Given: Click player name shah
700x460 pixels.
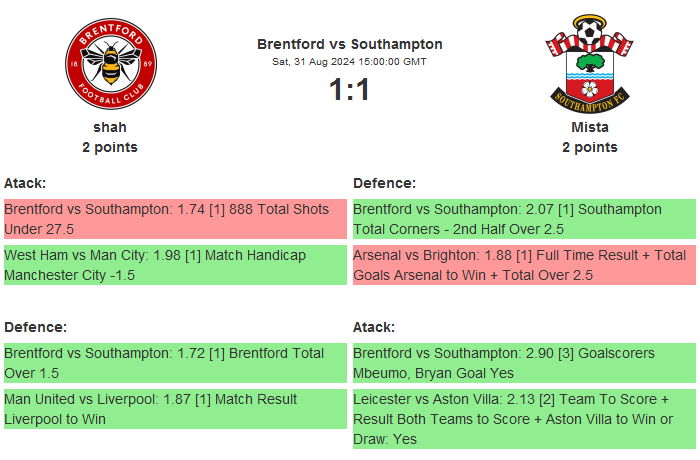Looking at the screenshot, I should pyautogui.click(x=110, y=127).
